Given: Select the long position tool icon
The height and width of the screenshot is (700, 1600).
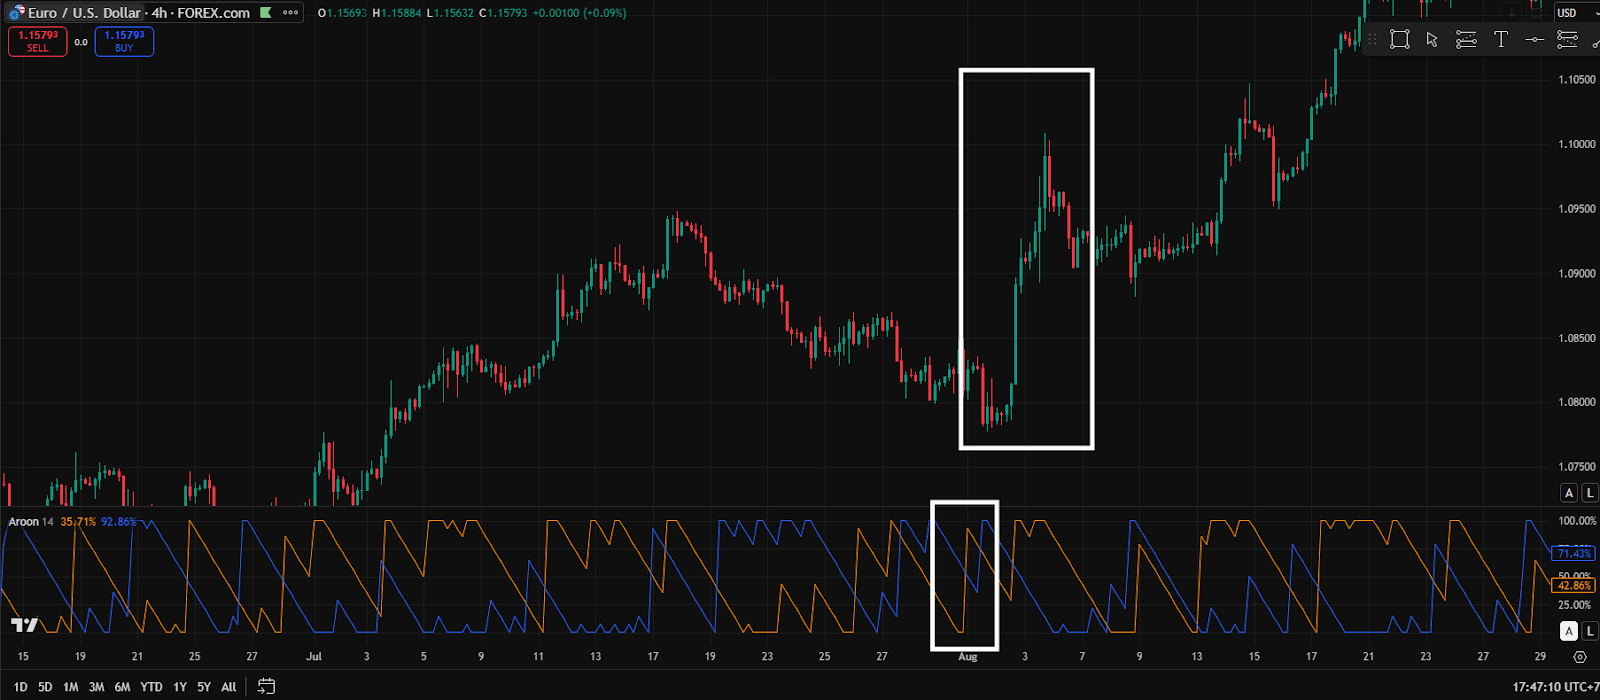Looking at the screenshot, I should (x=1466, y=39).
